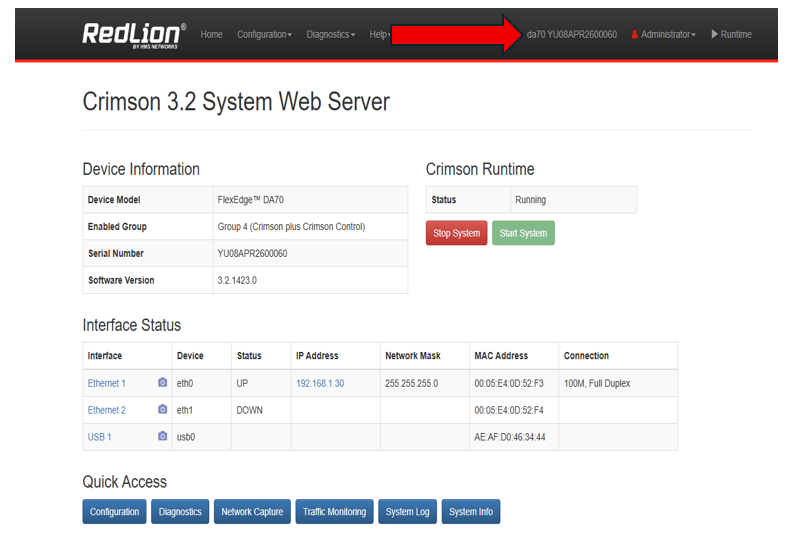
Task: Open the Ethernet 1 interface link
Action: coord(106,383)
